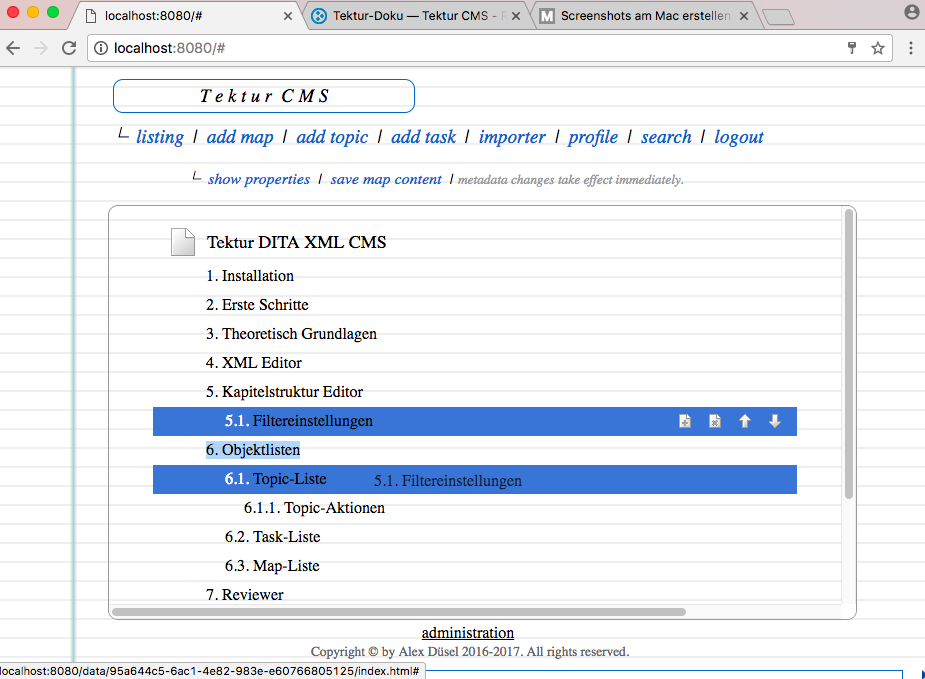925x679 pixels.
Task: Click the saved-password key icon in address bar
Action: 852,48
